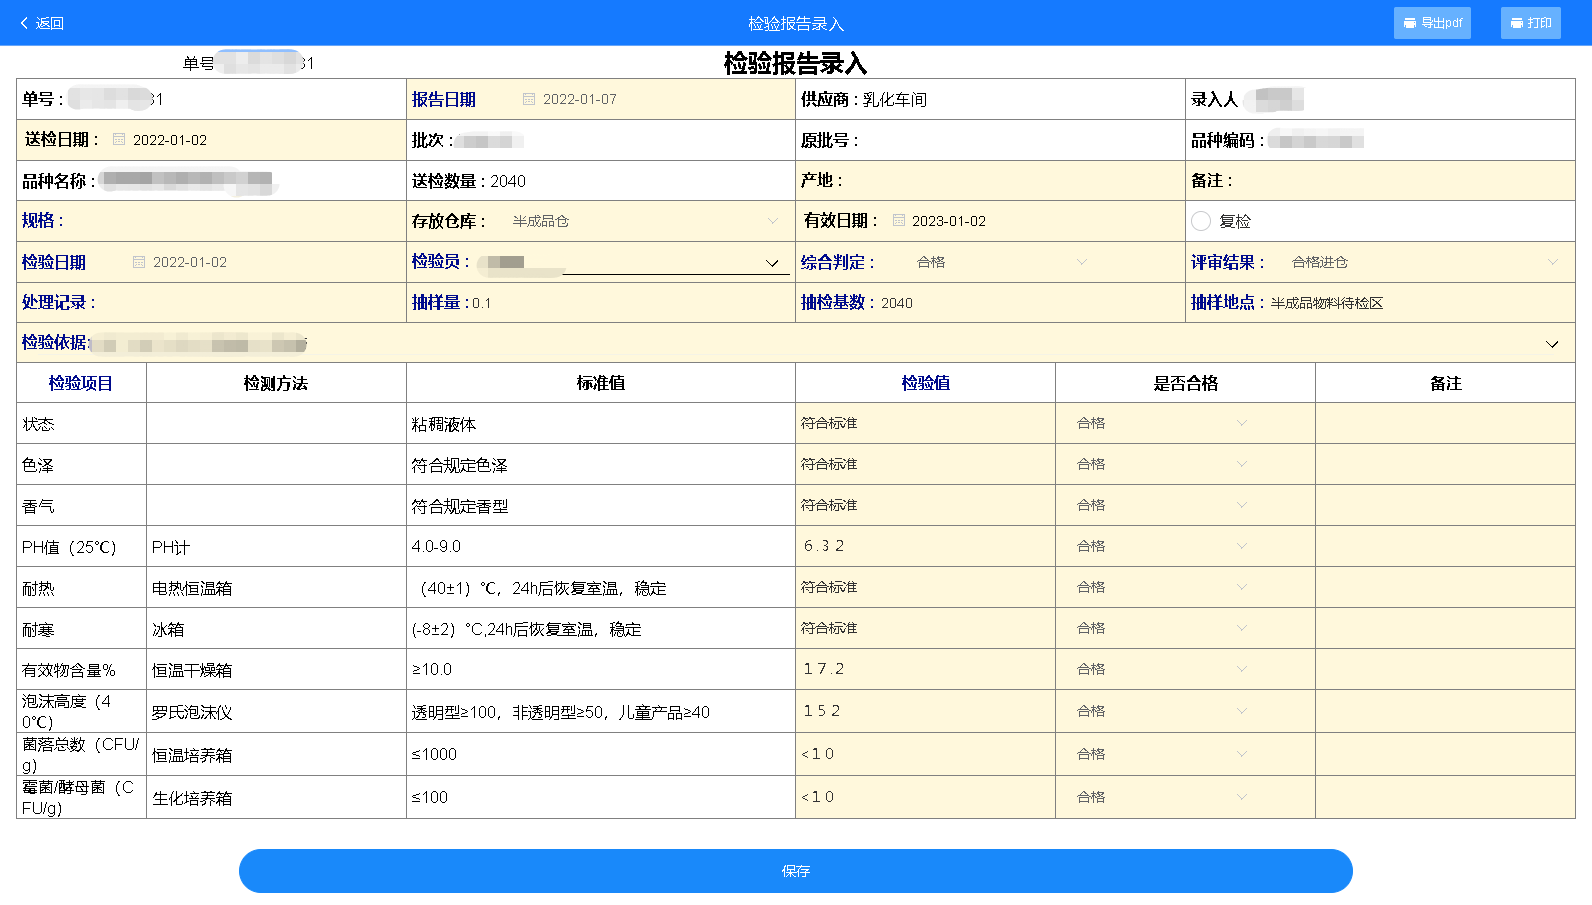1592x905 pixels.
Task: Open the 综合判定 dropdown
Action: [x=1081, y=262]
